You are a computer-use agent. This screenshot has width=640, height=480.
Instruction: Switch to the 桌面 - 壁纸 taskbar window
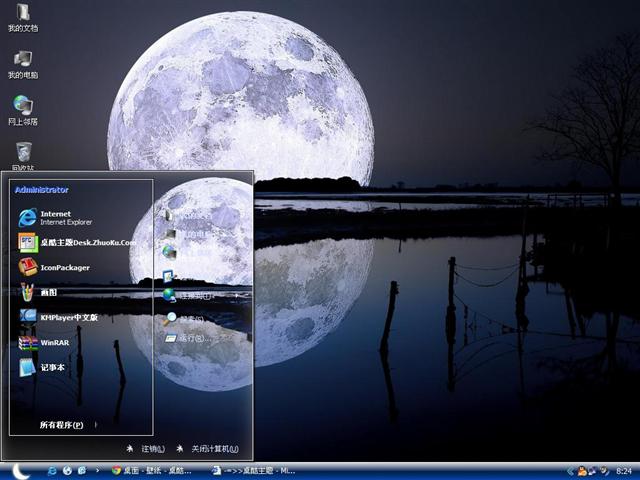pyautogui.click(x=154, y=470)
